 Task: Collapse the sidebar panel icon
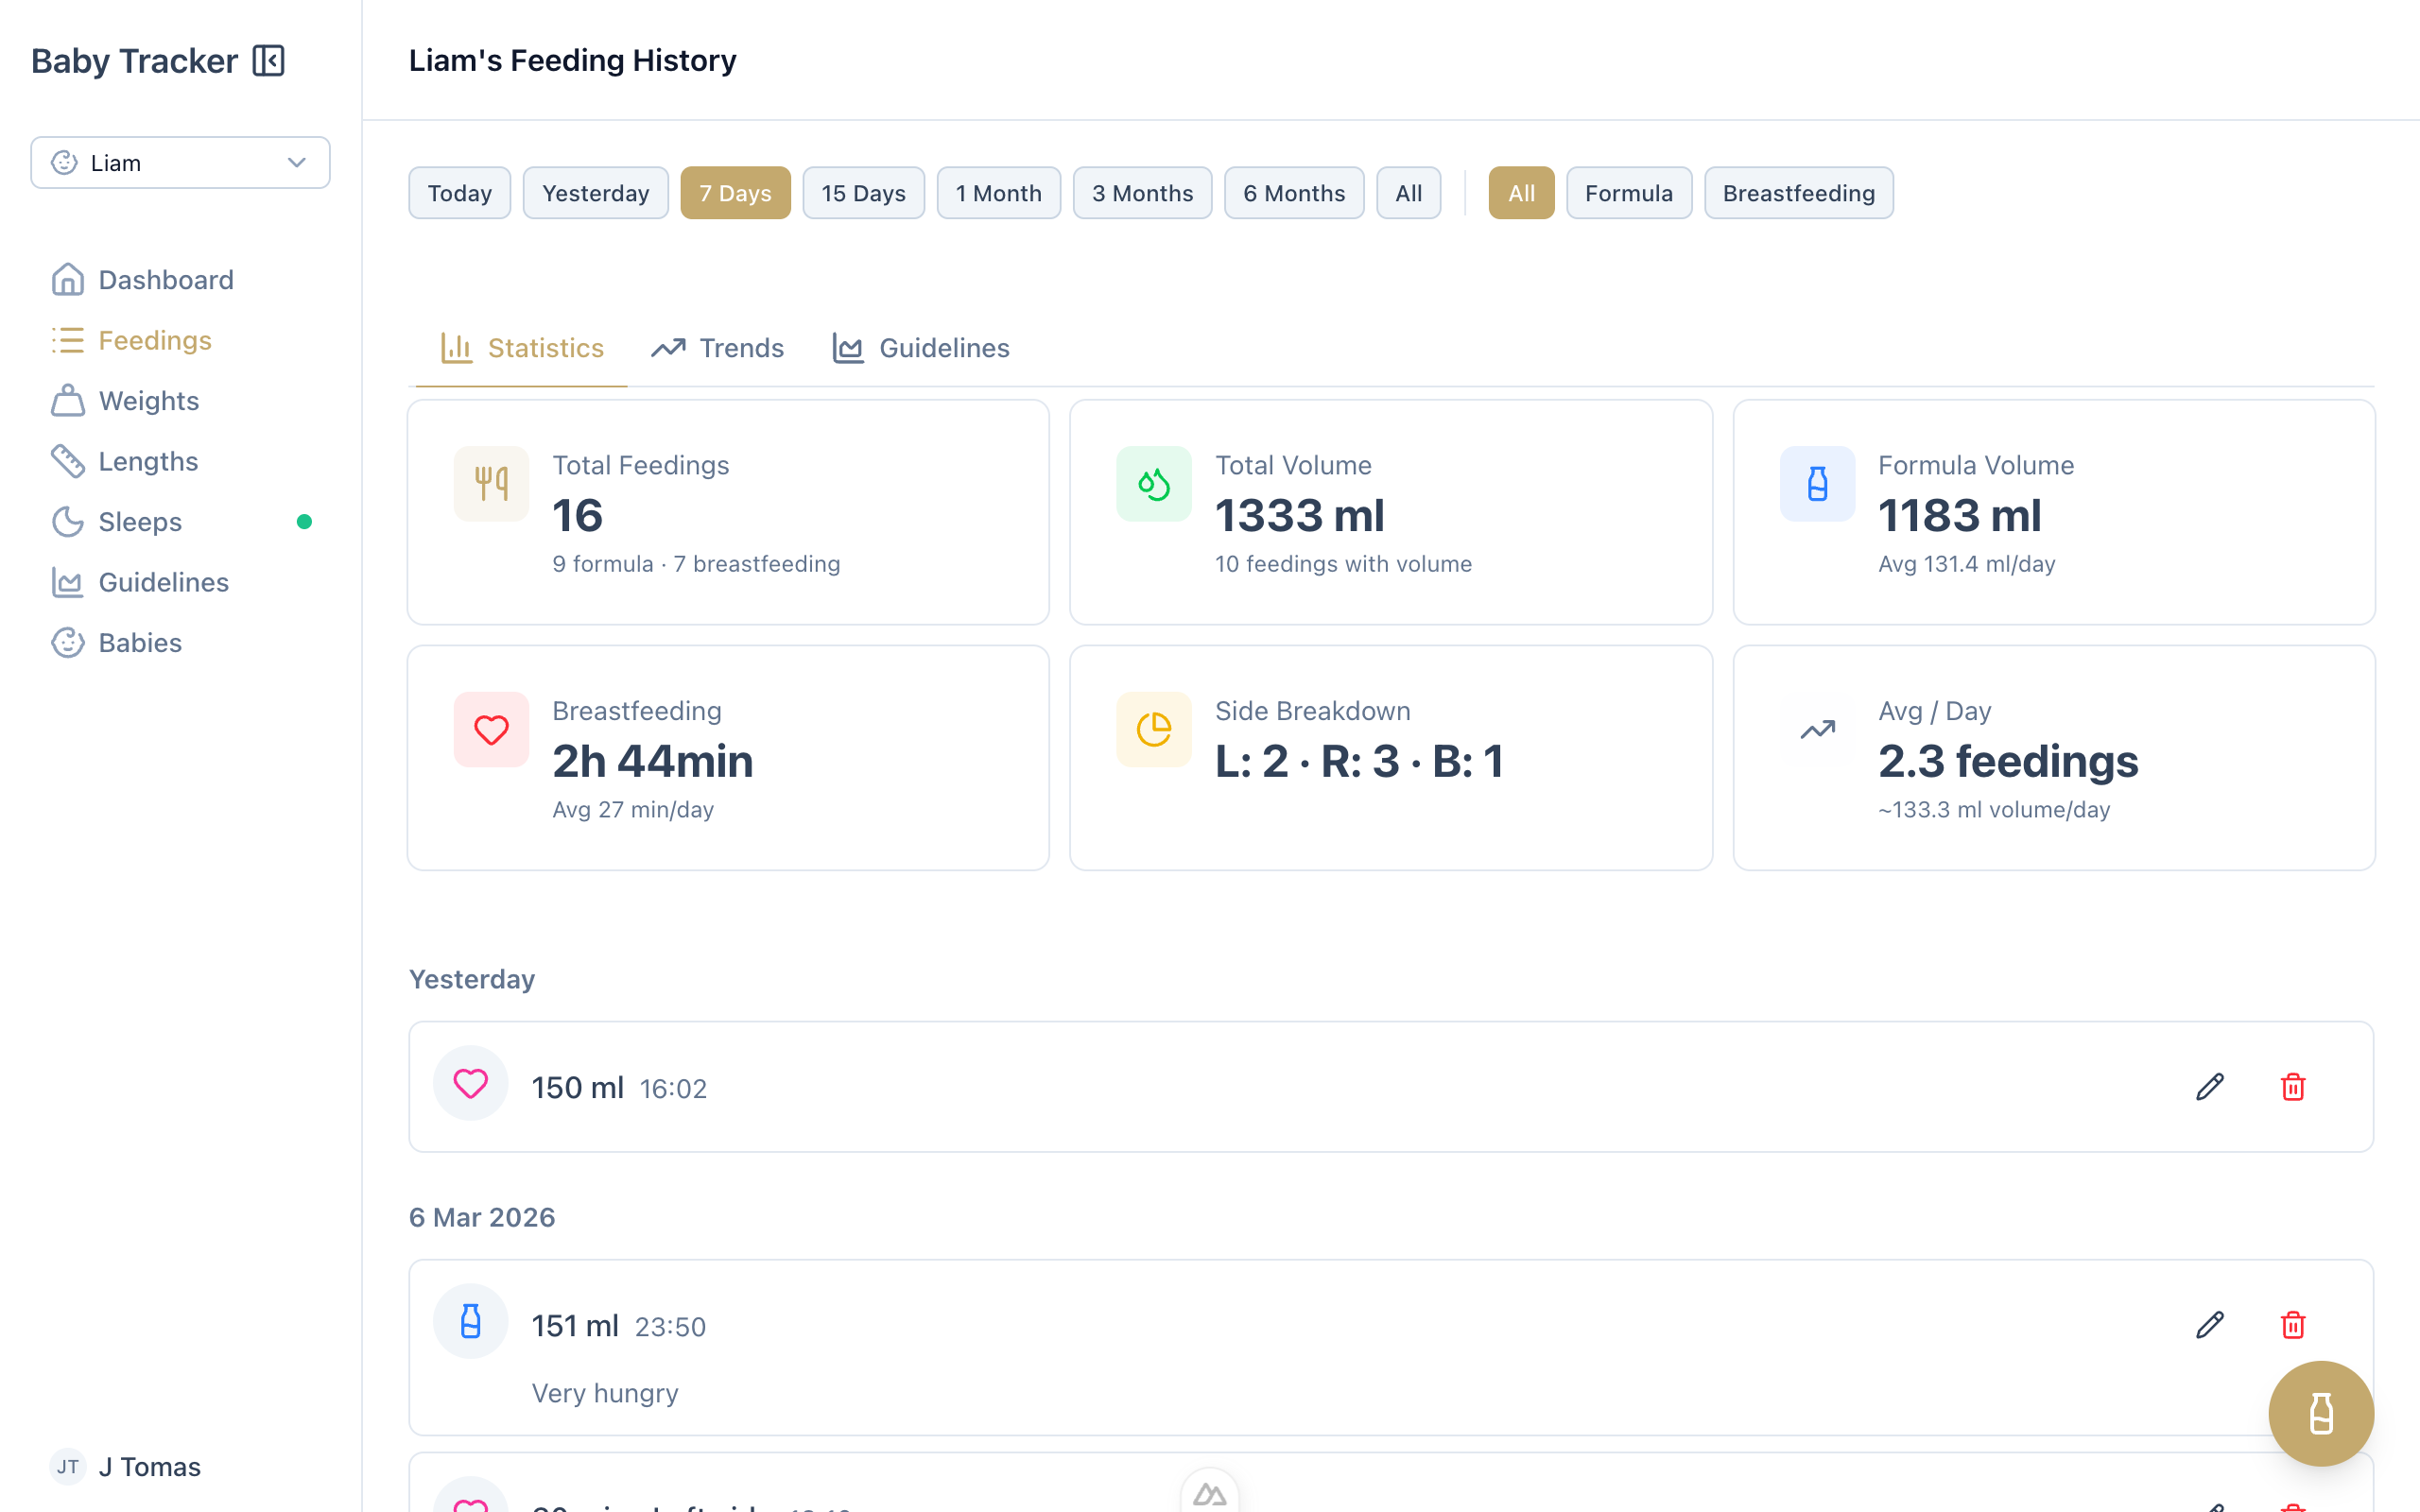[x=268, y=61]
